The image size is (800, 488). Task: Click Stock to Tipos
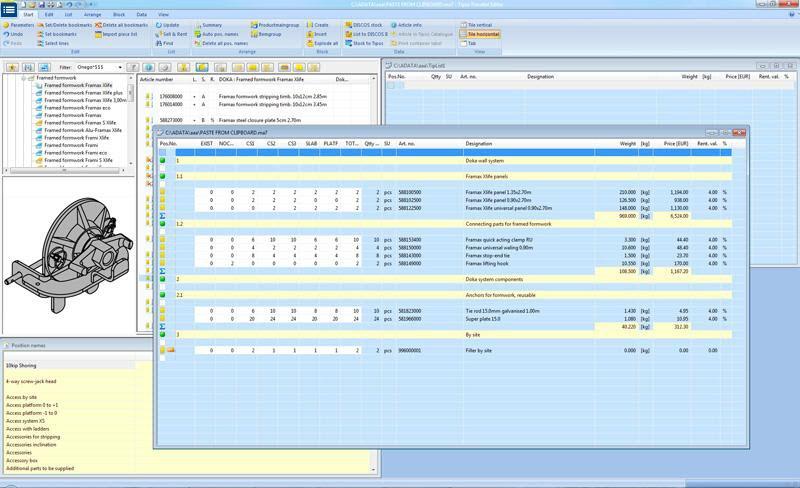click(364, 43)
